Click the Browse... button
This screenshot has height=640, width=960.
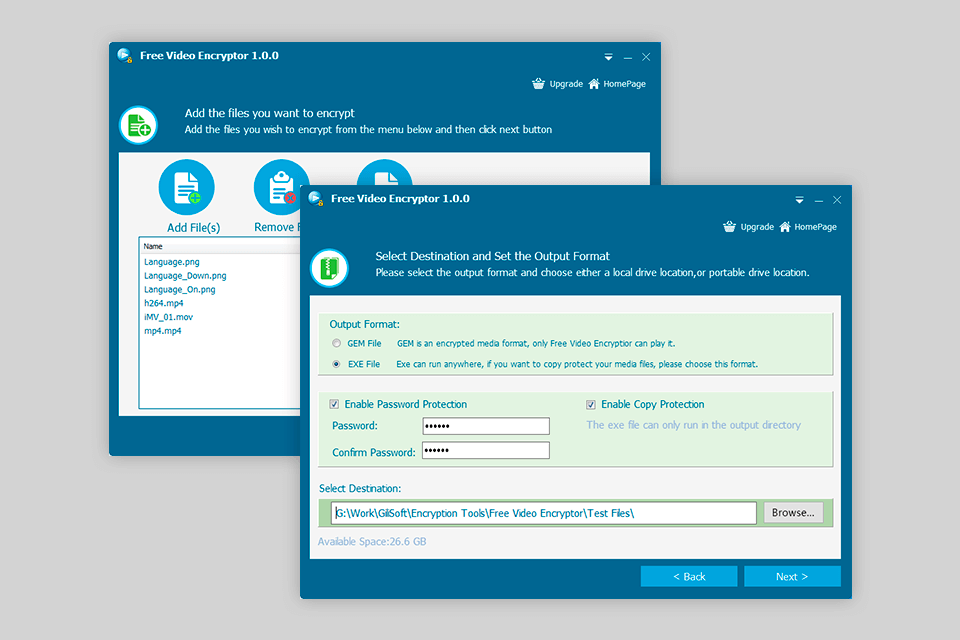point(793,513)
